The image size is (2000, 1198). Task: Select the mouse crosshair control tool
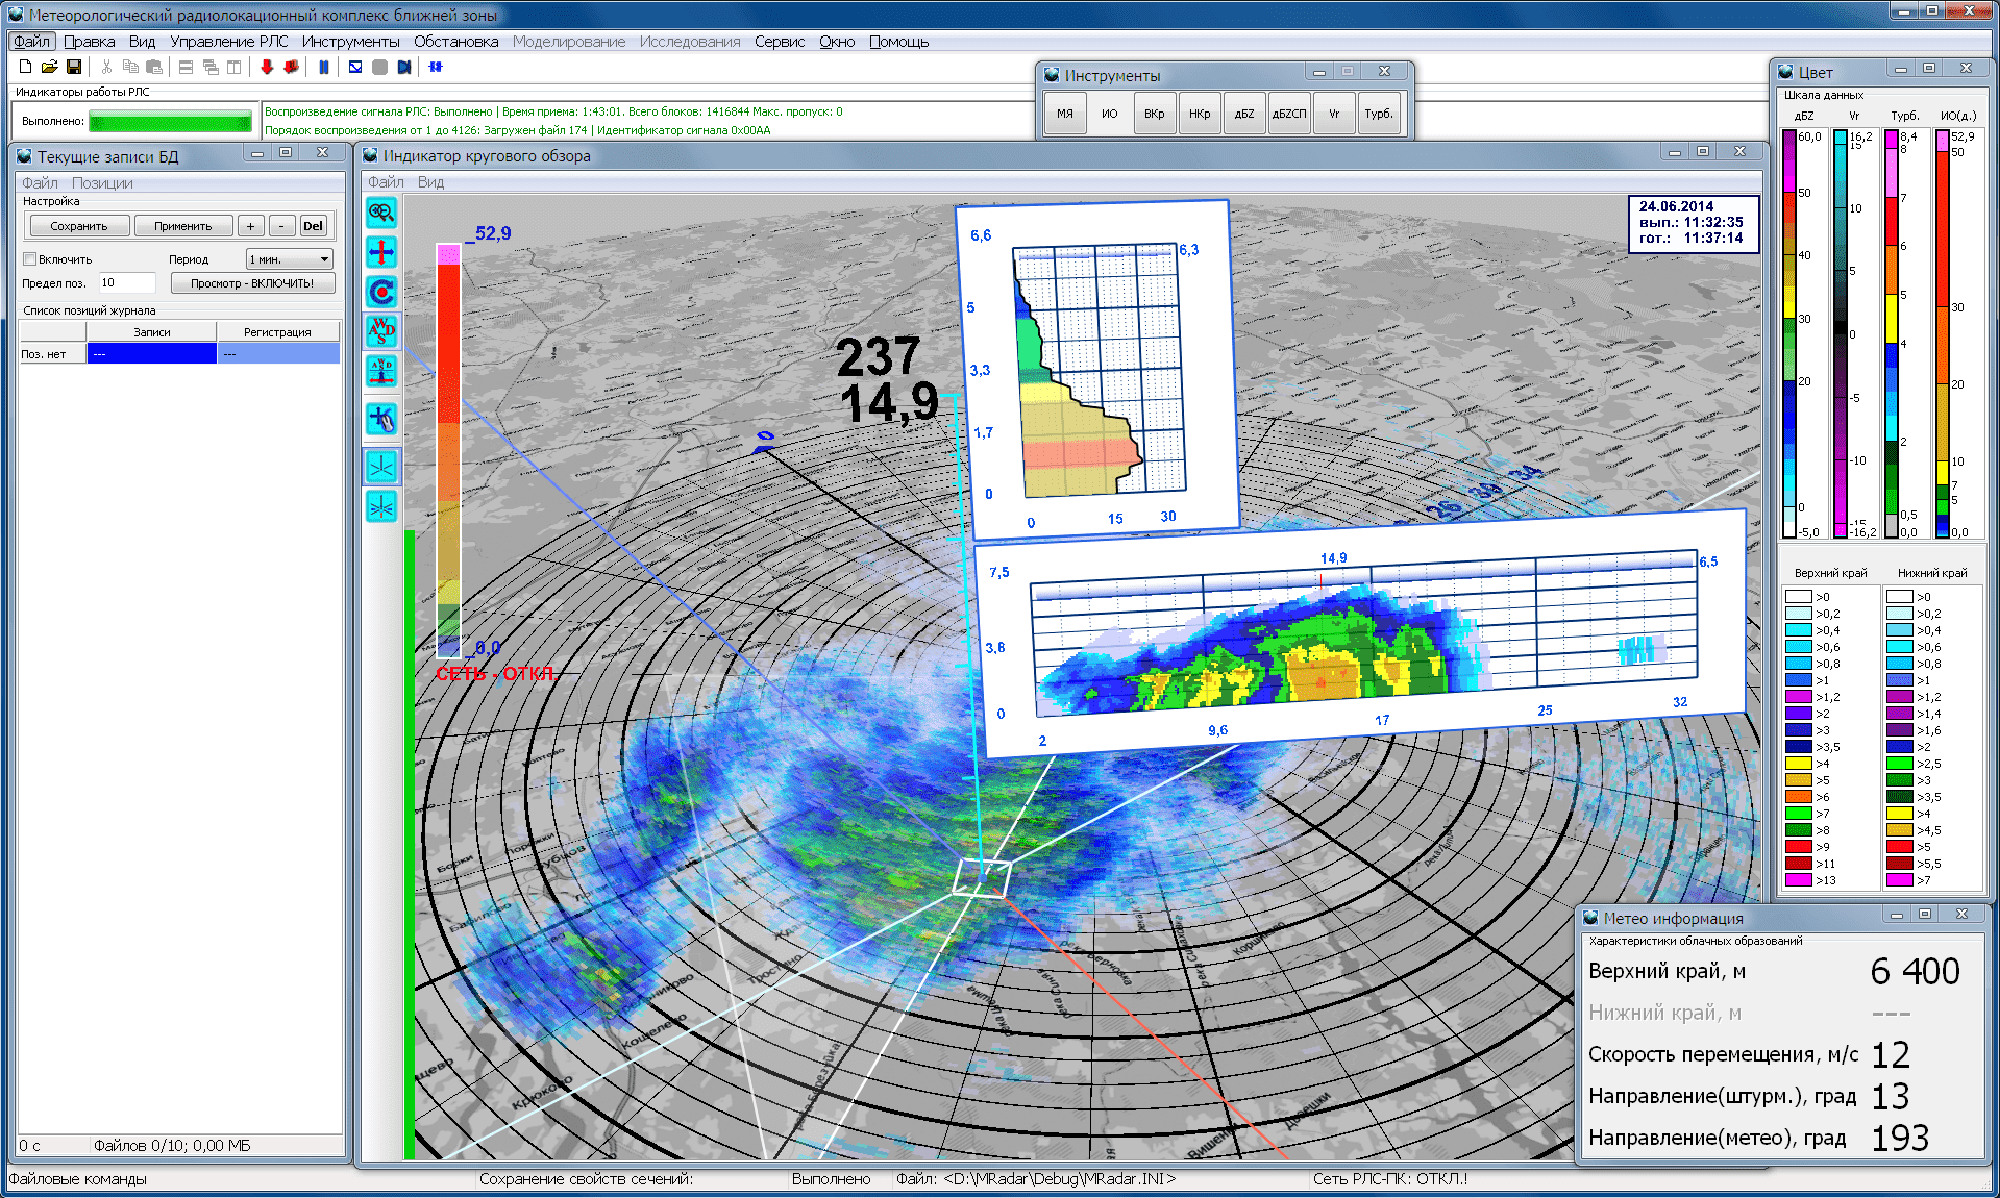382,418
